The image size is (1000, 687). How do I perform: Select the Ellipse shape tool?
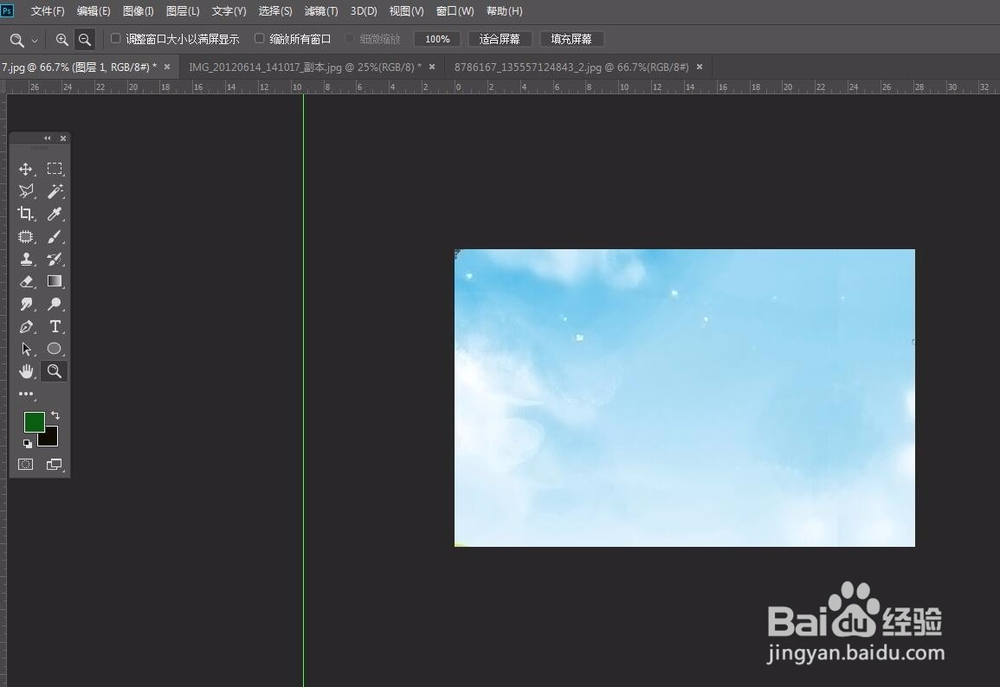point(55,348)
